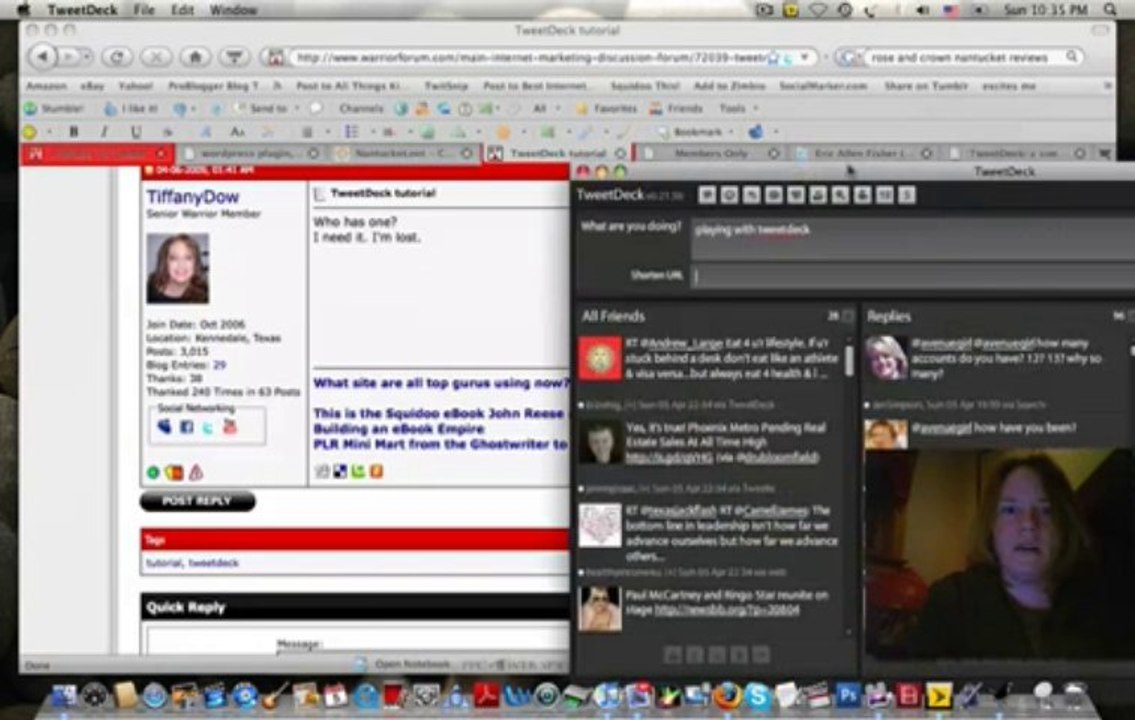Click the Shorten URL input field
Screen dimensions: 1135x720
[x=912, y=276]
